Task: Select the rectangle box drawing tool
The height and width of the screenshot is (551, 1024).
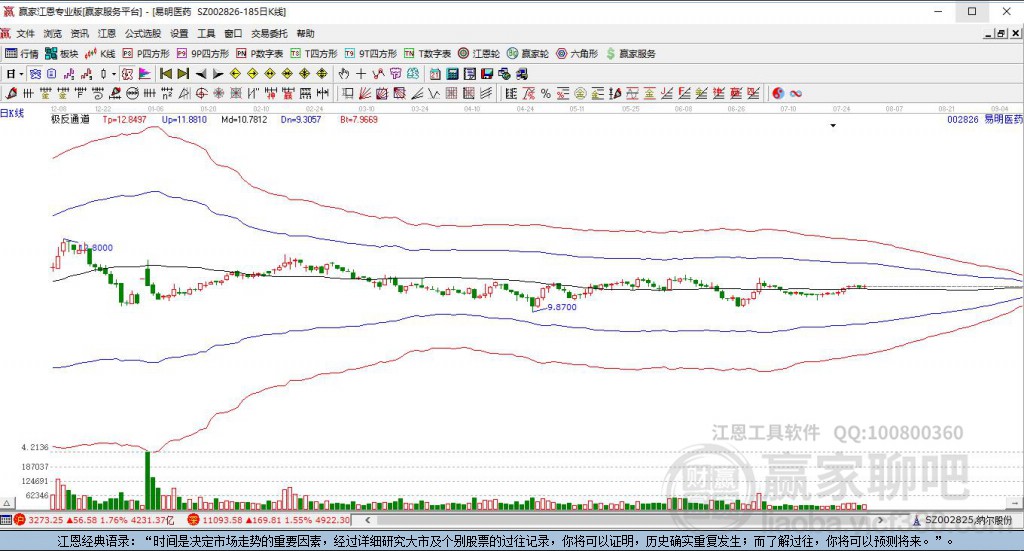Action: click(348, 93)
